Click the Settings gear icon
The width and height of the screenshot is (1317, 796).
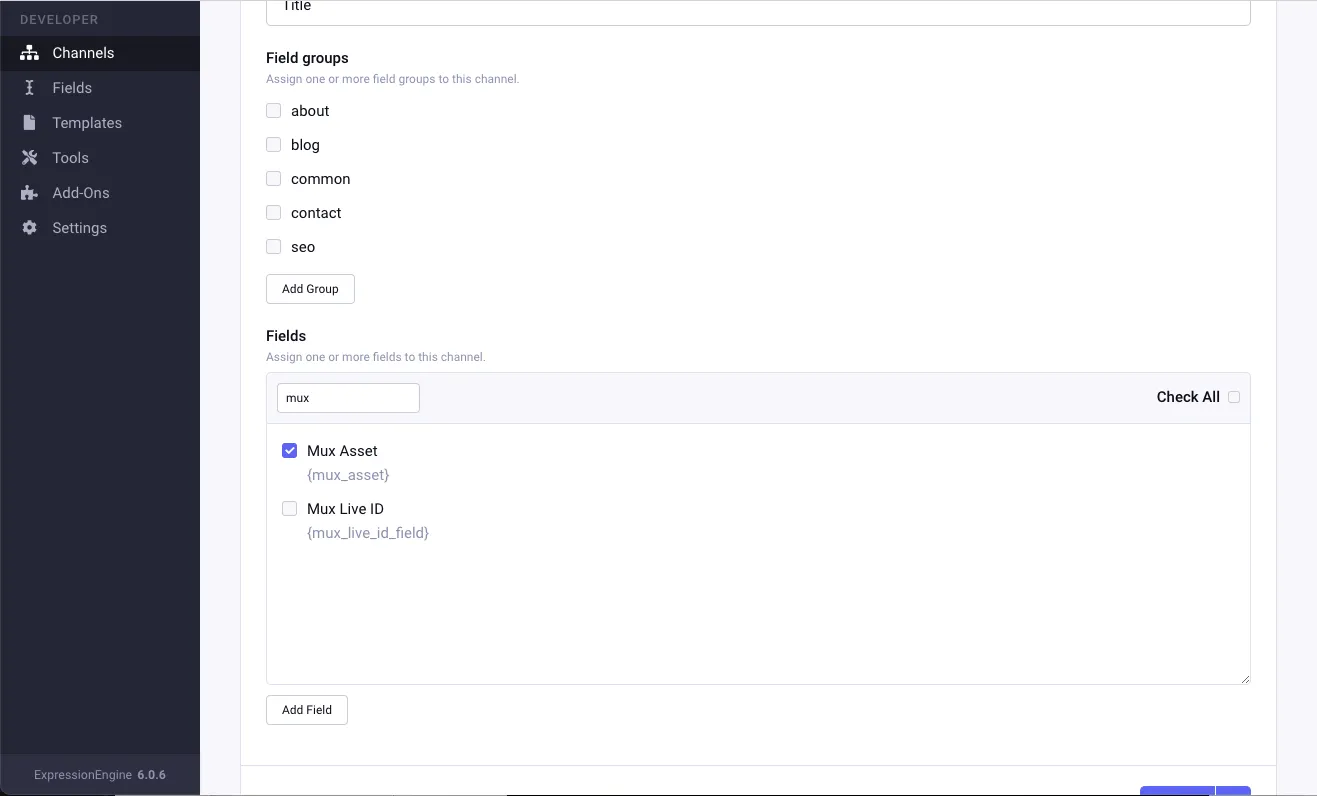coord(29,228)
